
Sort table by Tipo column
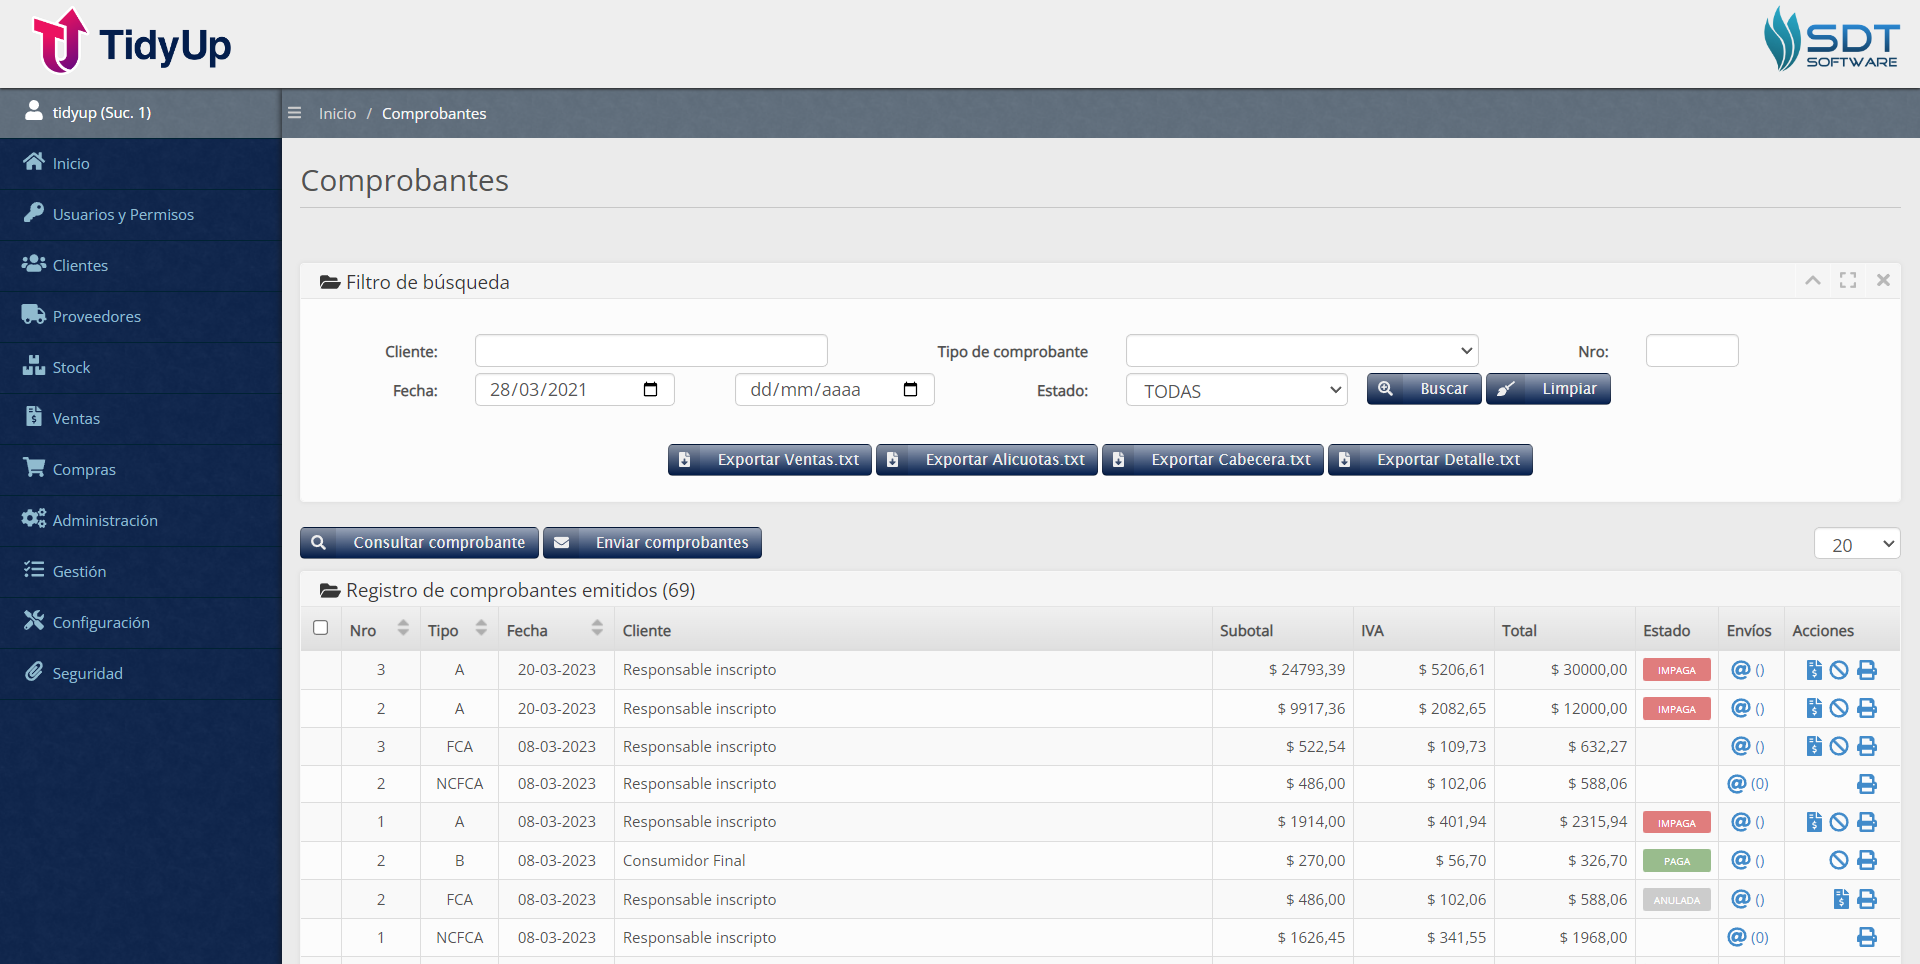(x=481, y=628)
